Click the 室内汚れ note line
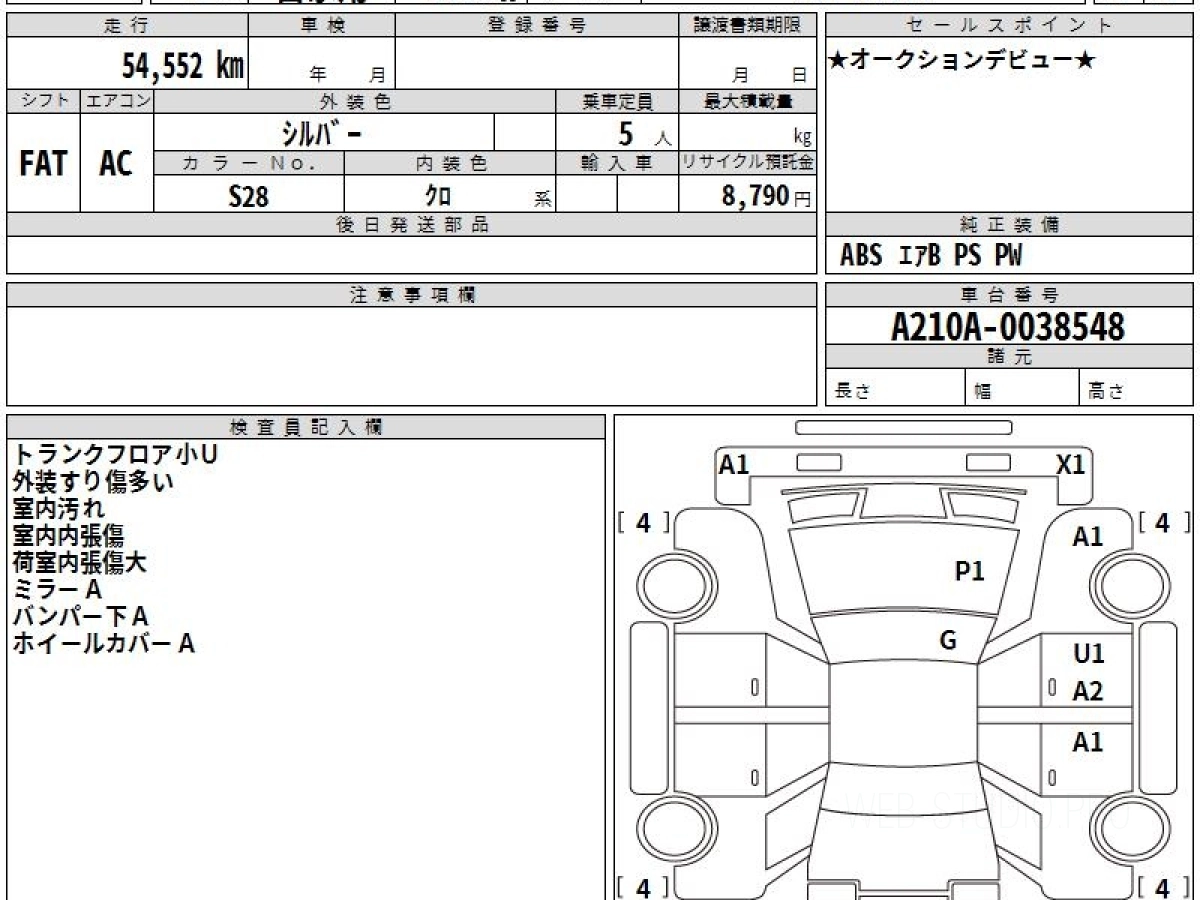The height and width of the screenshot is (900, 1200). pyautogui.click(x=59, y=508)
